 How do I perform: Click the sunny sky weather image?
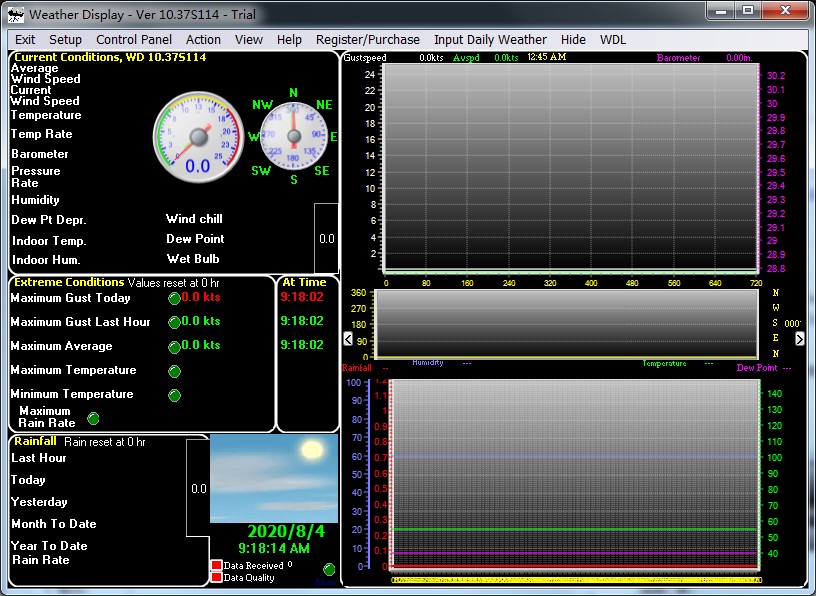(x=273, y=478)
